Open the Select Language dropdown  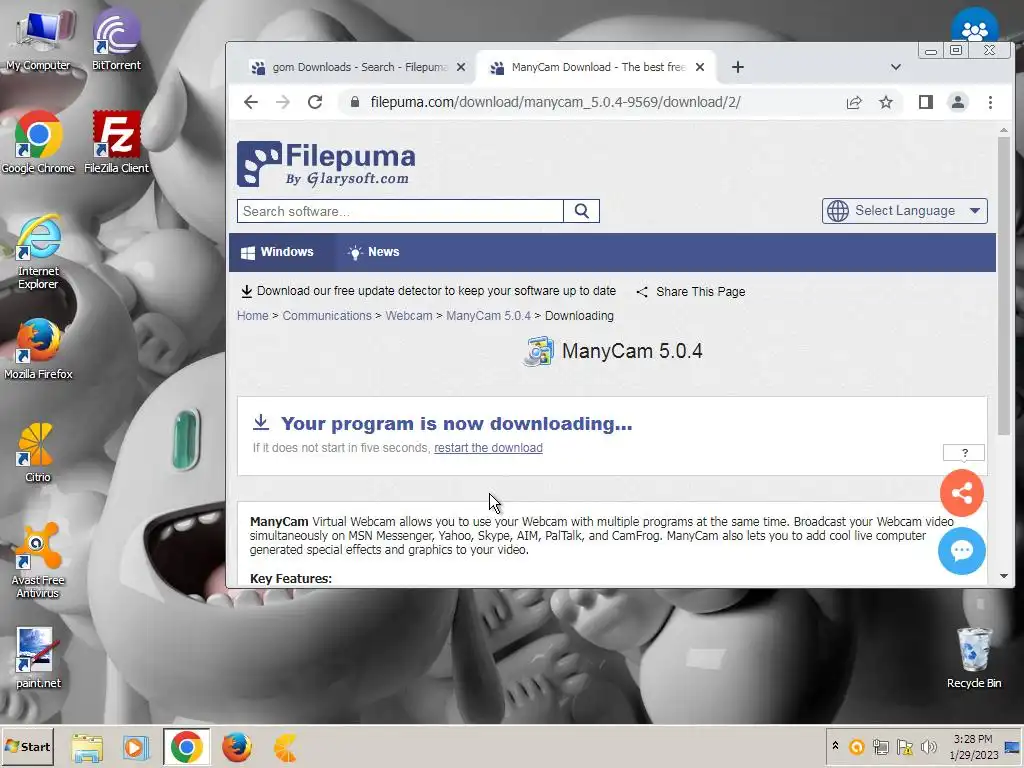[x=904, y=211]
